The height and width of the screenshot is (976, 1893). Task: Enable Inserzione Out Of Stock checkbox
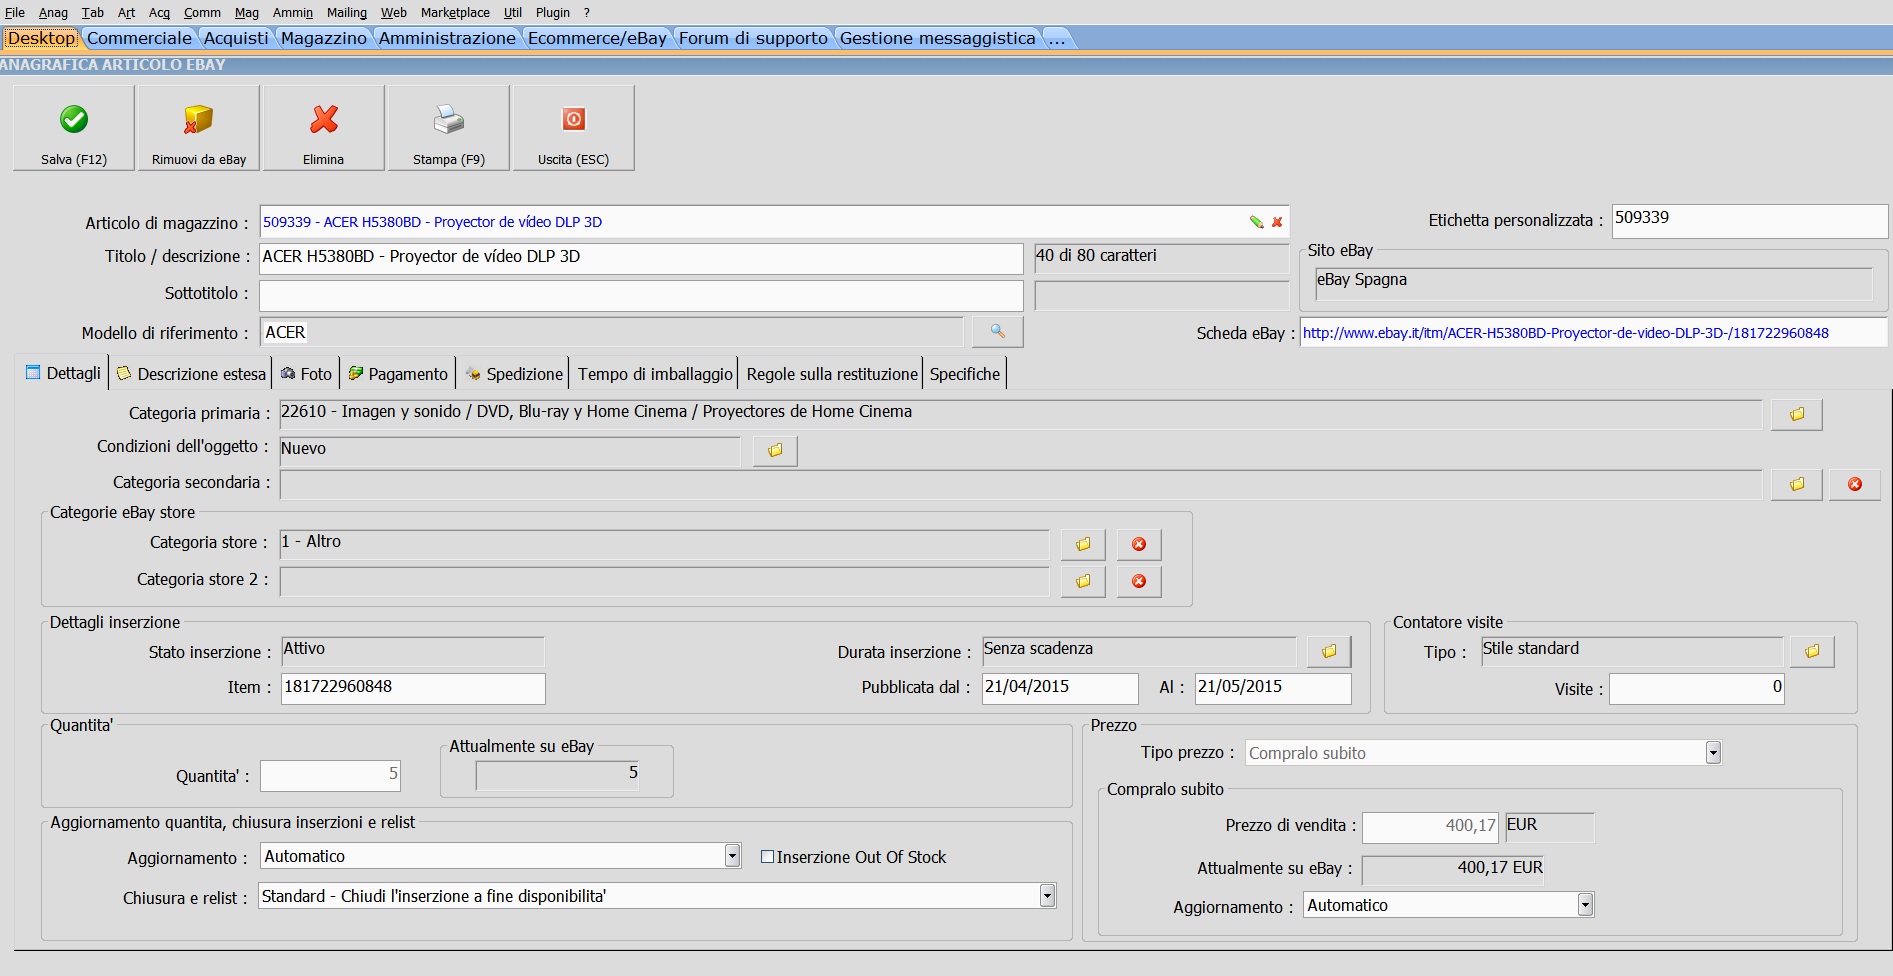click(x=768, y=857)
